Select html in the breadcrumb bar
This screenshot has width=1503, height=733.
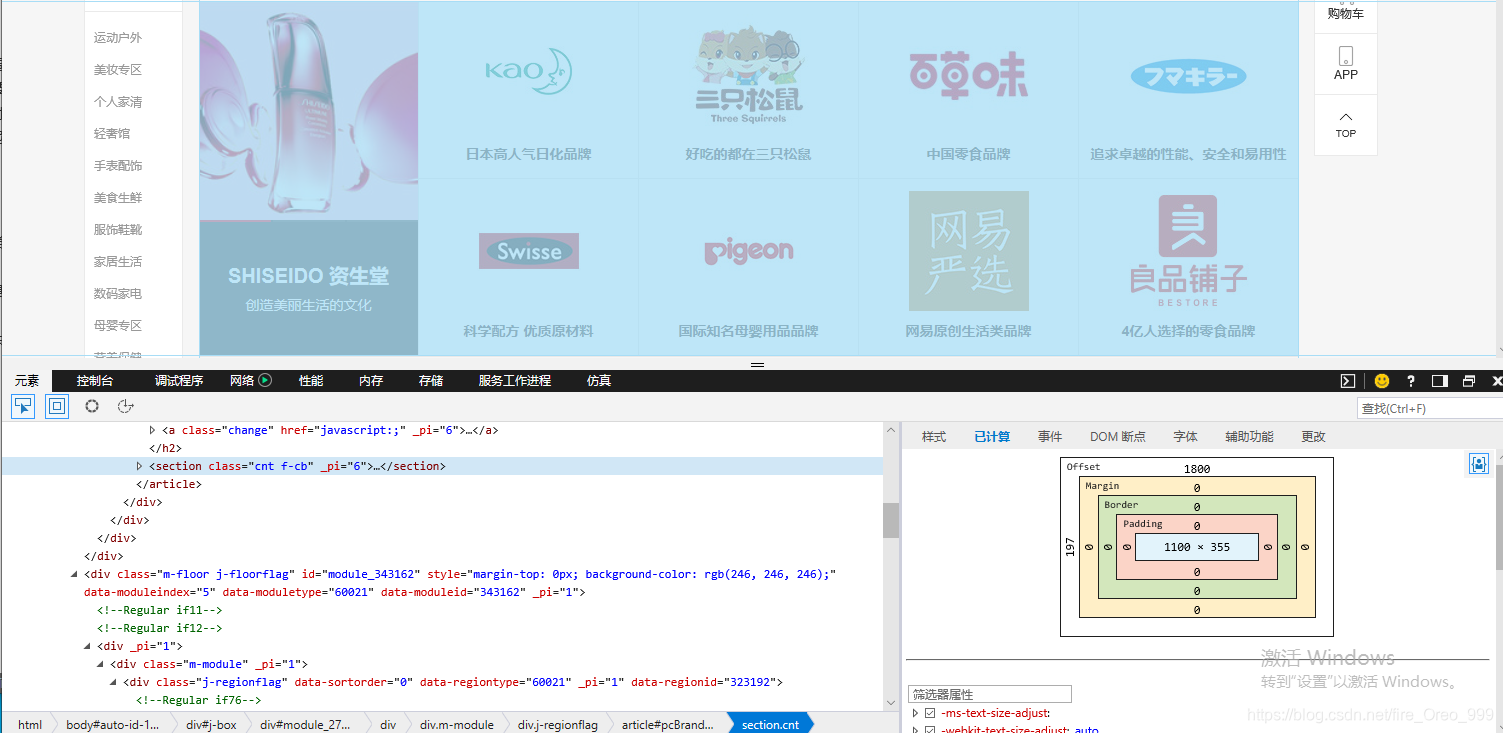click(x=30, y=724)
